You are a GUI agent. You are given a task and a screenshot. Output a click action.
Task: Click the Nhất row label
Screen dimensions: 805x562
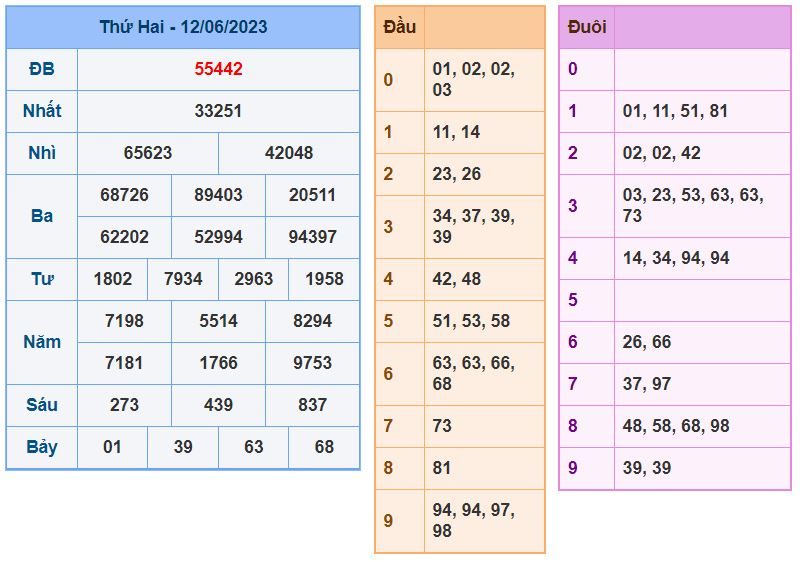pos(42,110)
